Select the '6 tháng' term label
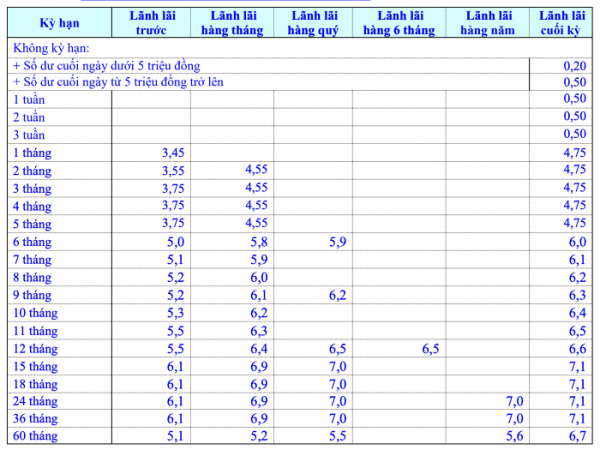 (32, 241)
